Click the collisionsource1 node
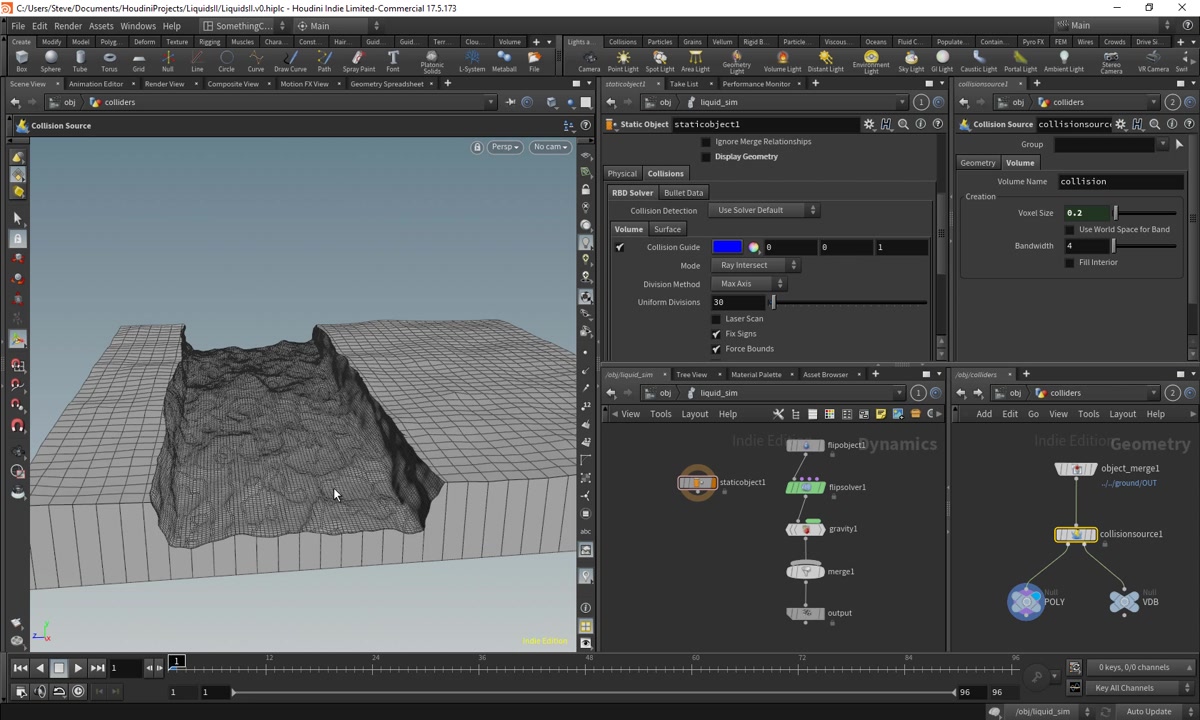Screen dimensions: 1200x720 click(x=1076, y=535)
